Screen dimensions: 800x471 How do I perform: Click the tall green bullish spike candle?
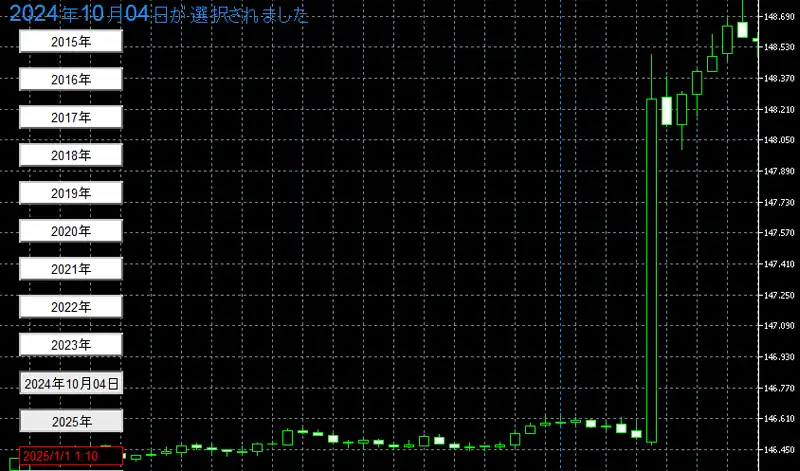tap(652, 270)
